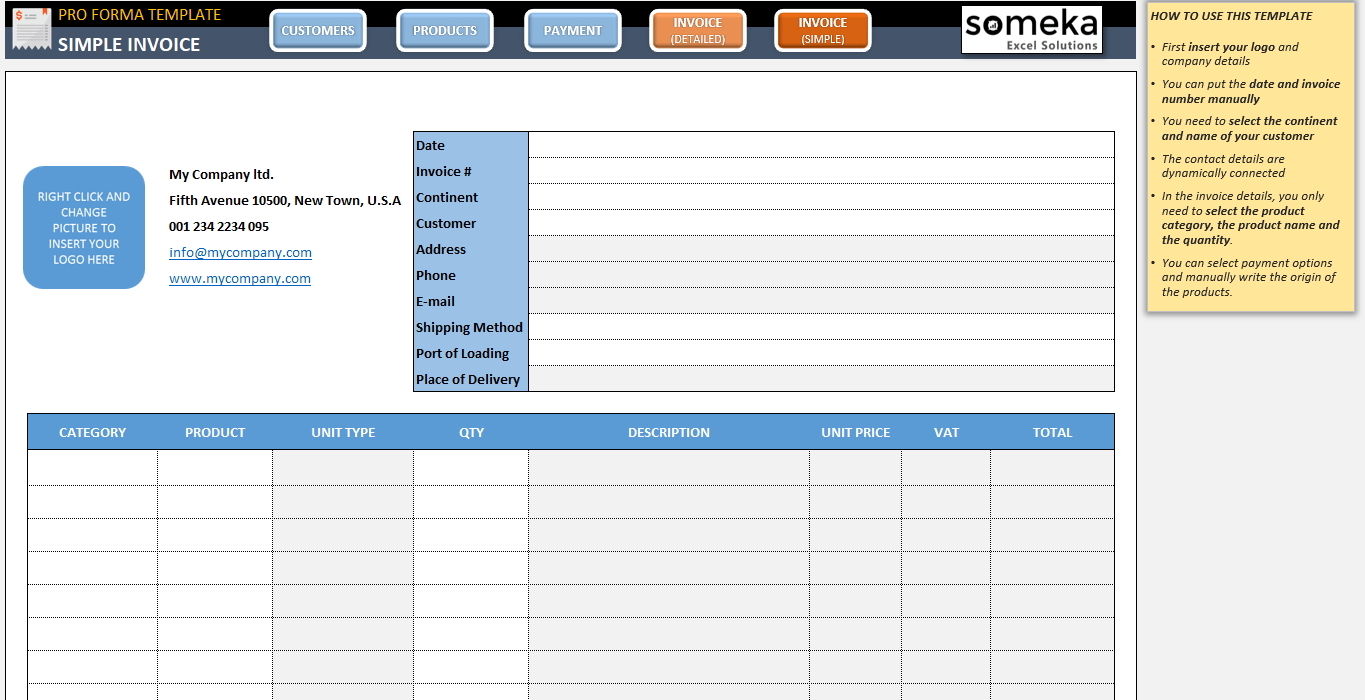Open the www.mycompany.com website link

pyautogui.click(x=240, y=279)
